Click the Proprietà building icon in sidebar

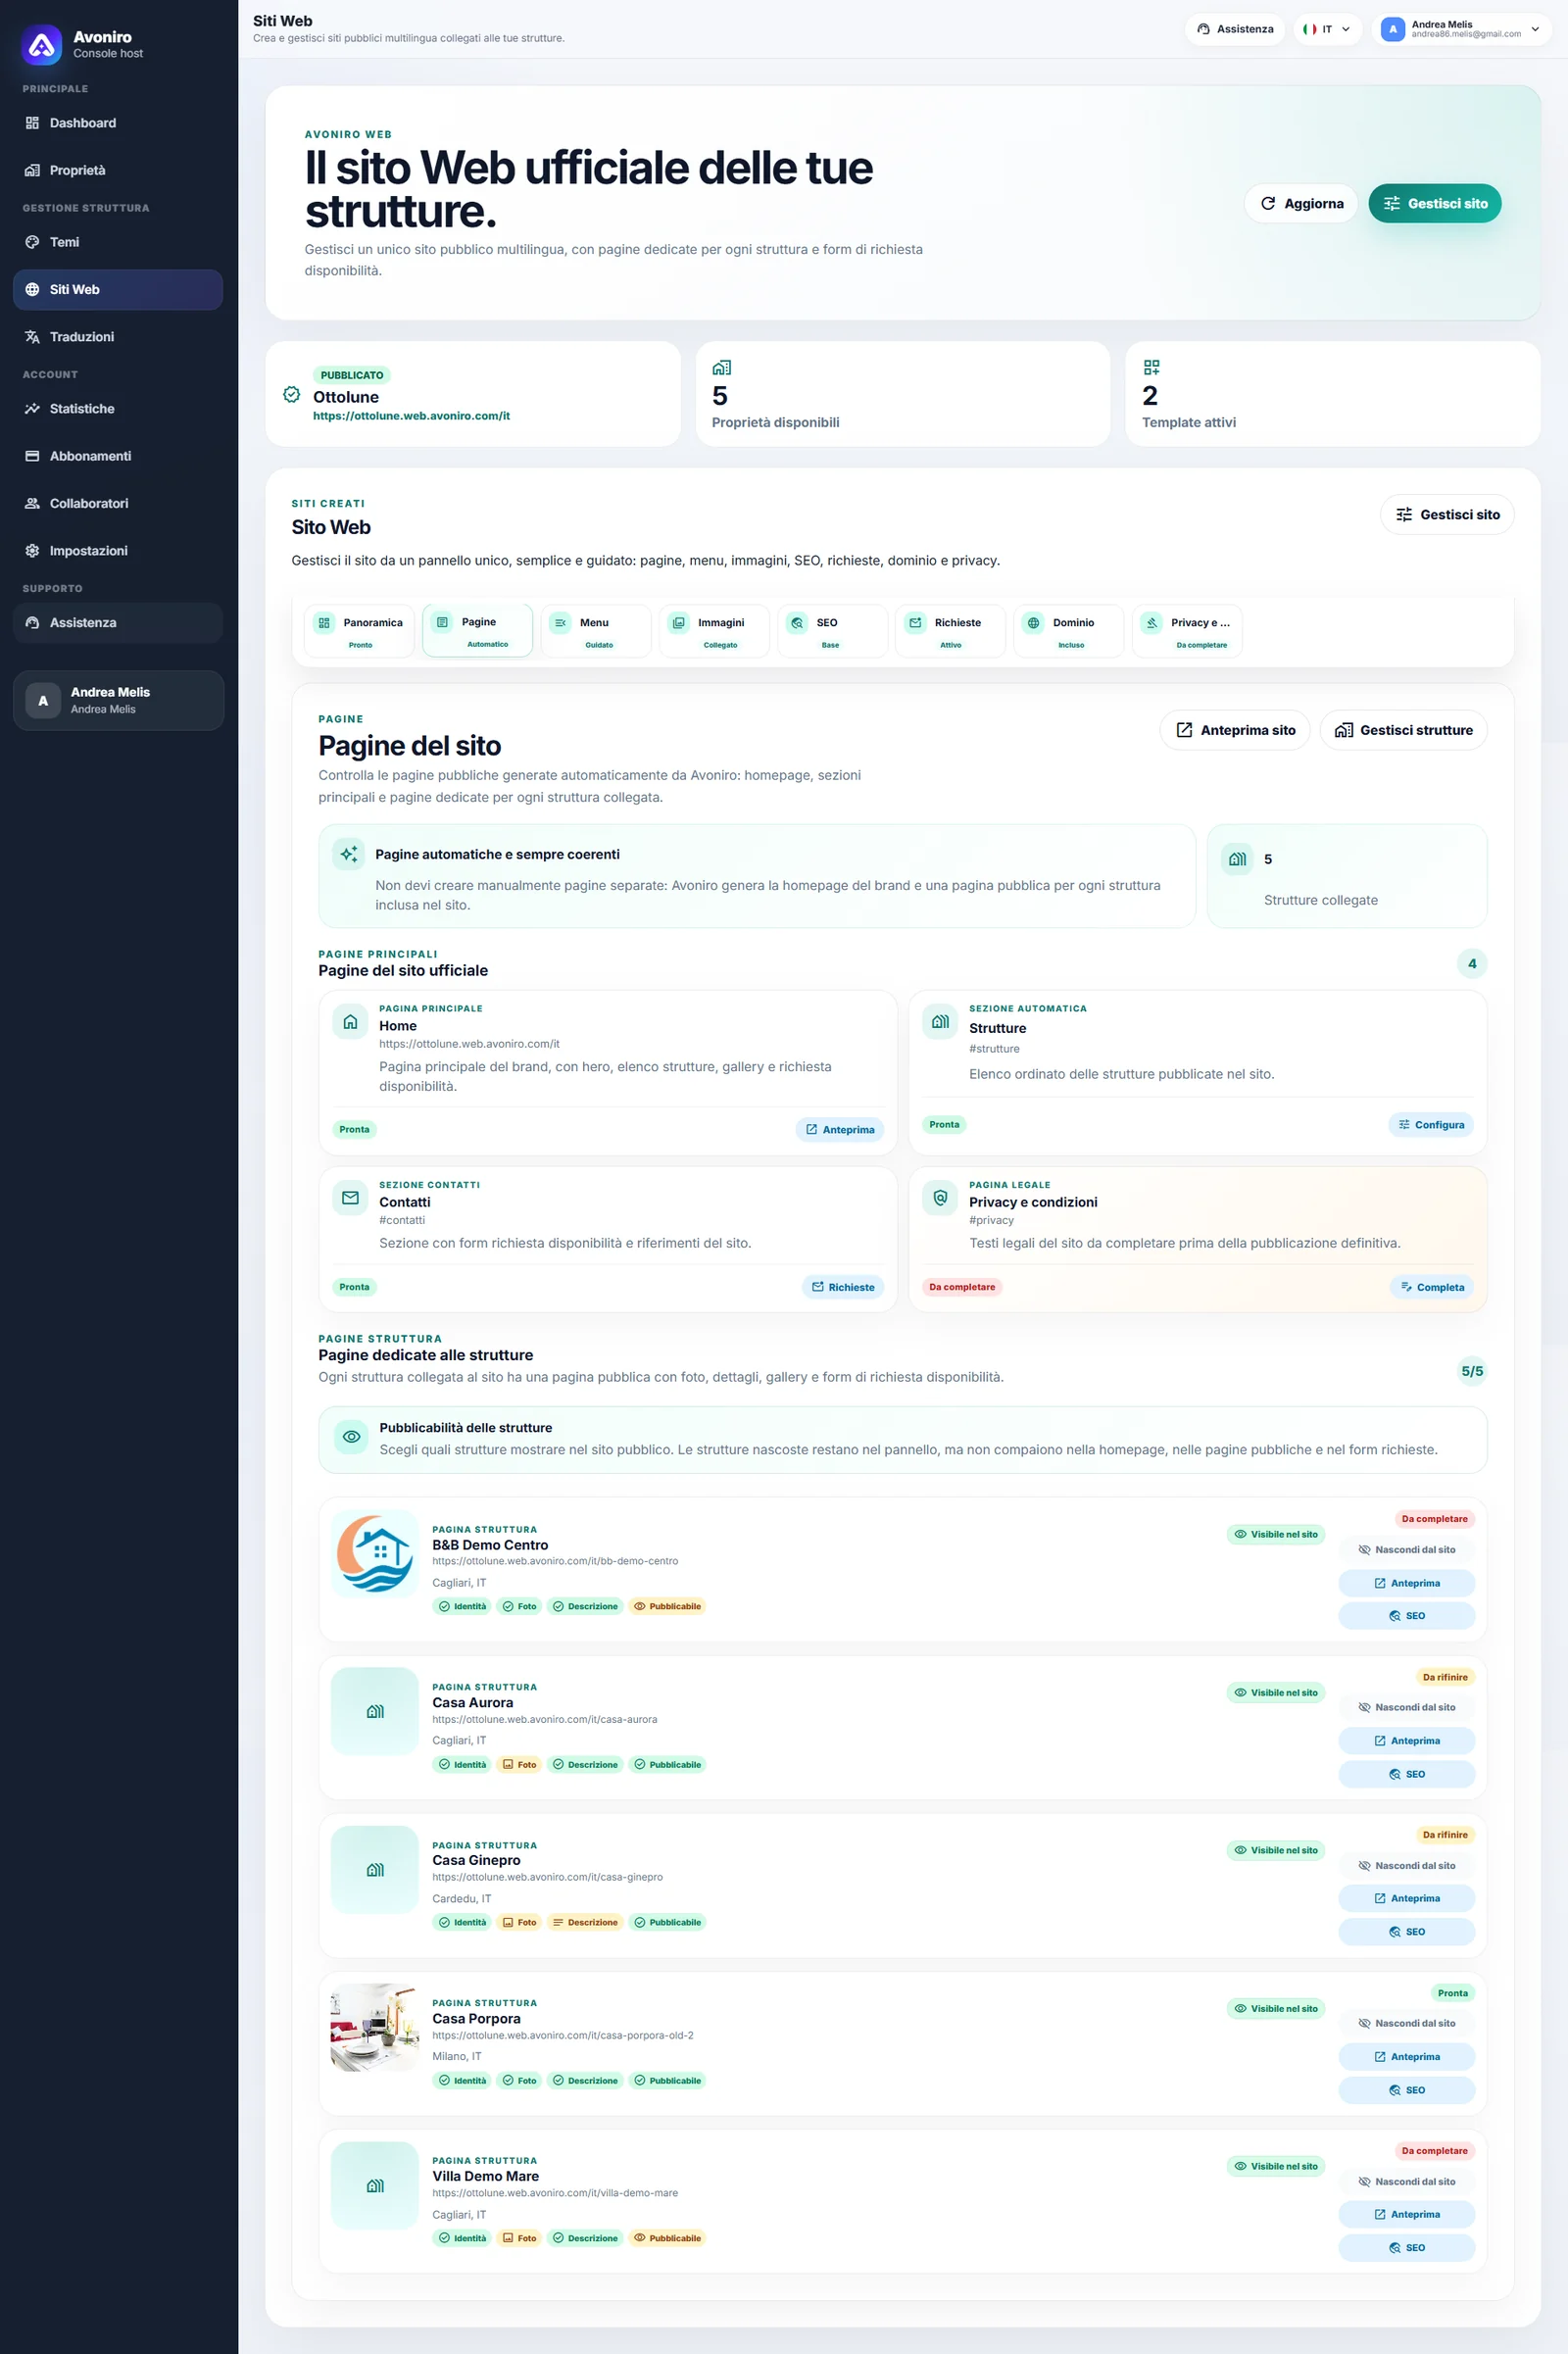click(32, 170)
